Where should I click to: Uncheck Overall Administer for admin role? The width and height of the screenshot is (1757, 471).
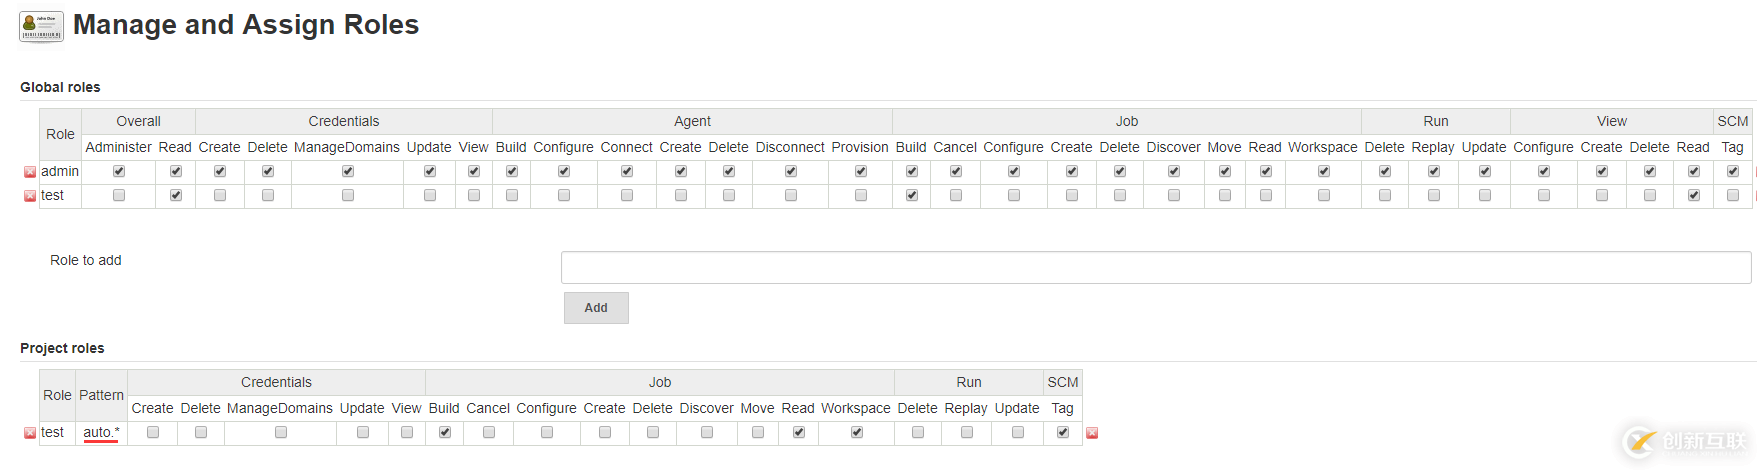pos(119,171)
